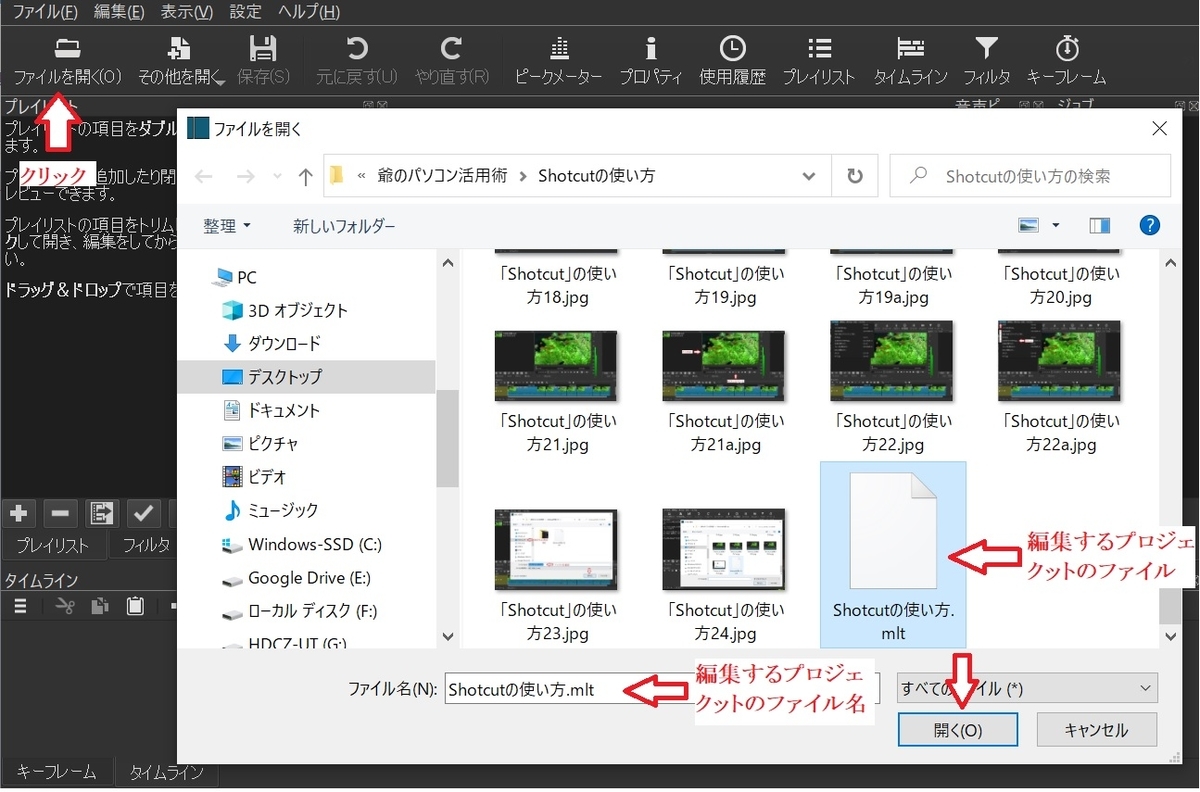Select PC in navigation tree

pyautogui.click(x=246, y=277)
